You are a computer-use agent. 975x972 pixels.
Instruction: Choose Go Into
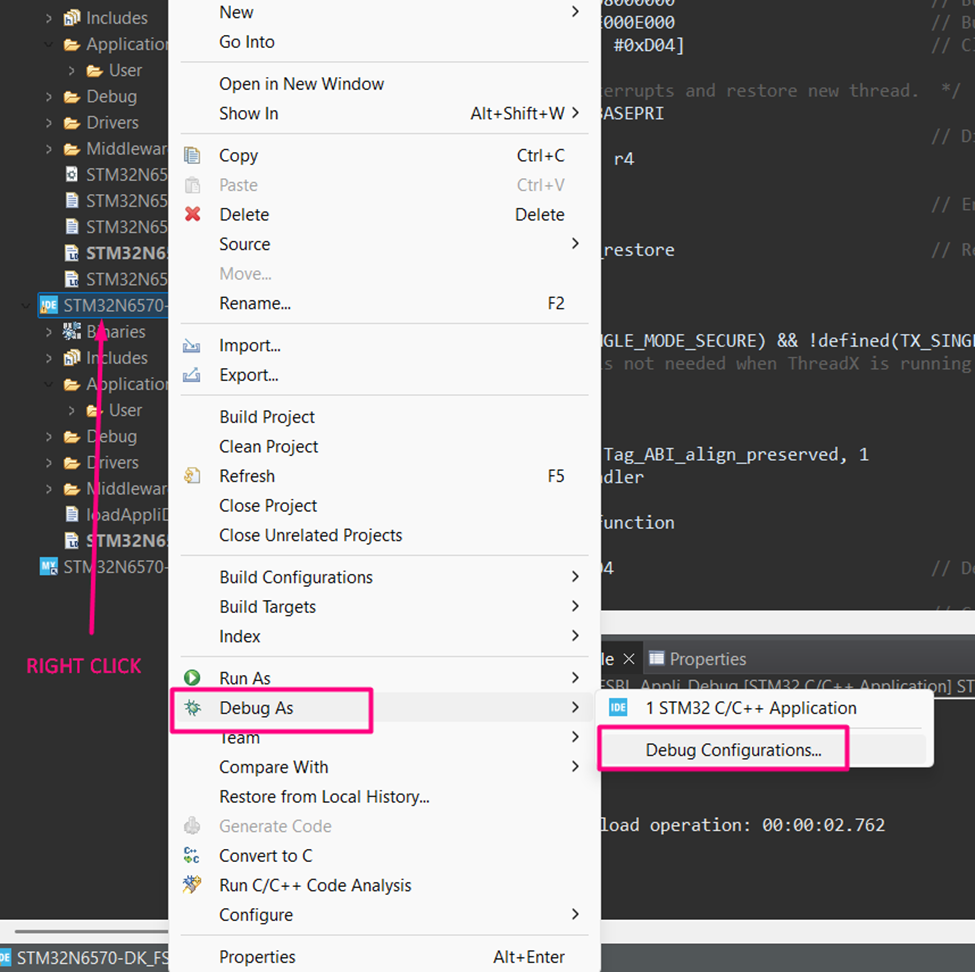384,42
